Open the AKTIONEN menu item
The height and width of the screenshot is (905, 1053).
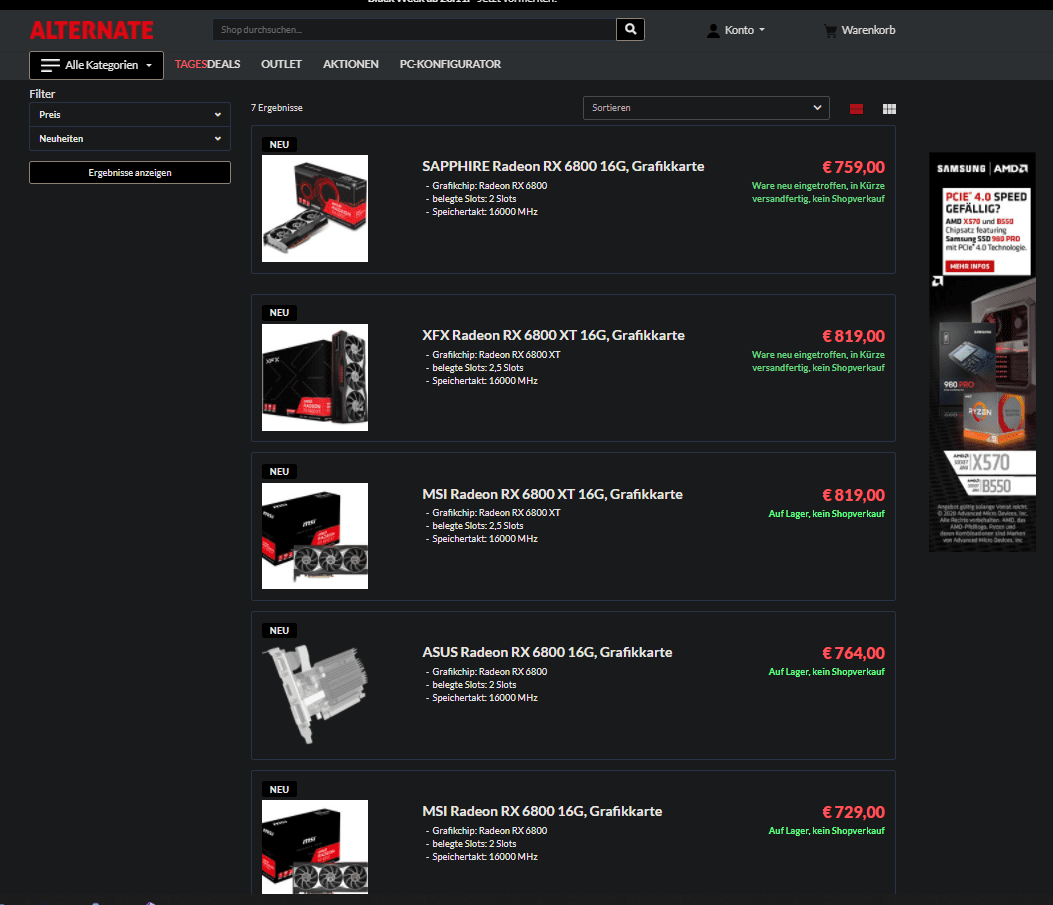(351, 64)
